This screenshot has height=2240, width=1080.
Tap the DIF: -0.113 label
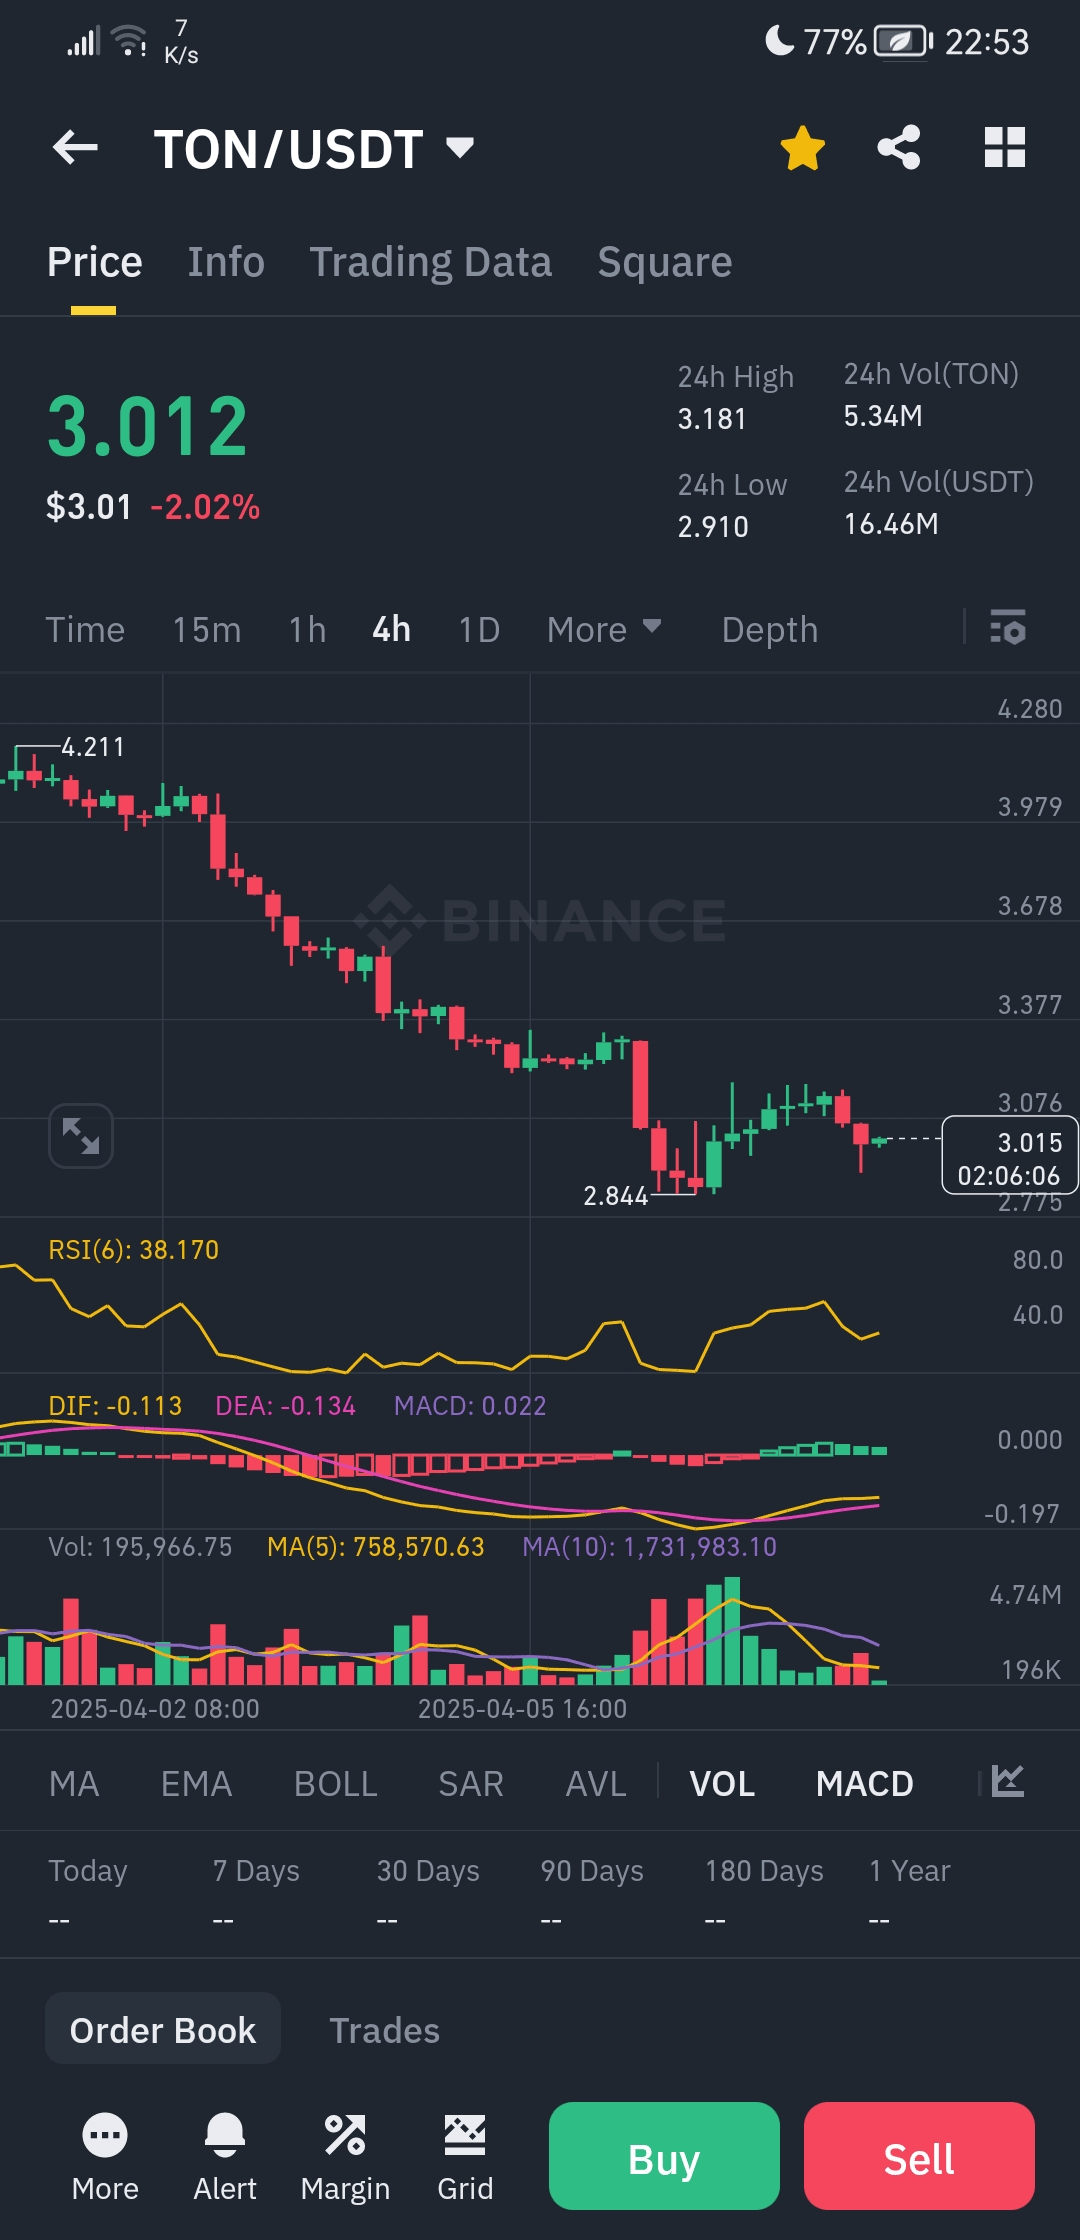[115, 1406]
